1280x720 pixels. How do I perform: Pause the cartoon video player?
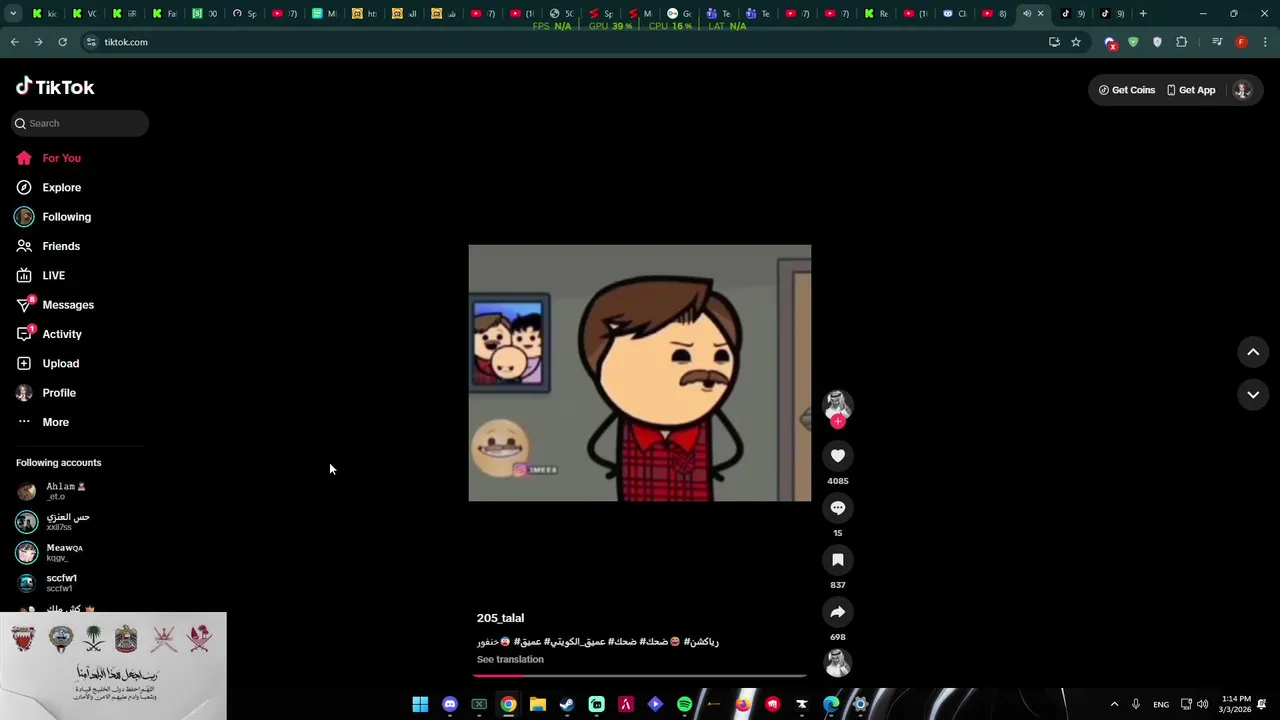click(x=640, y=373)
